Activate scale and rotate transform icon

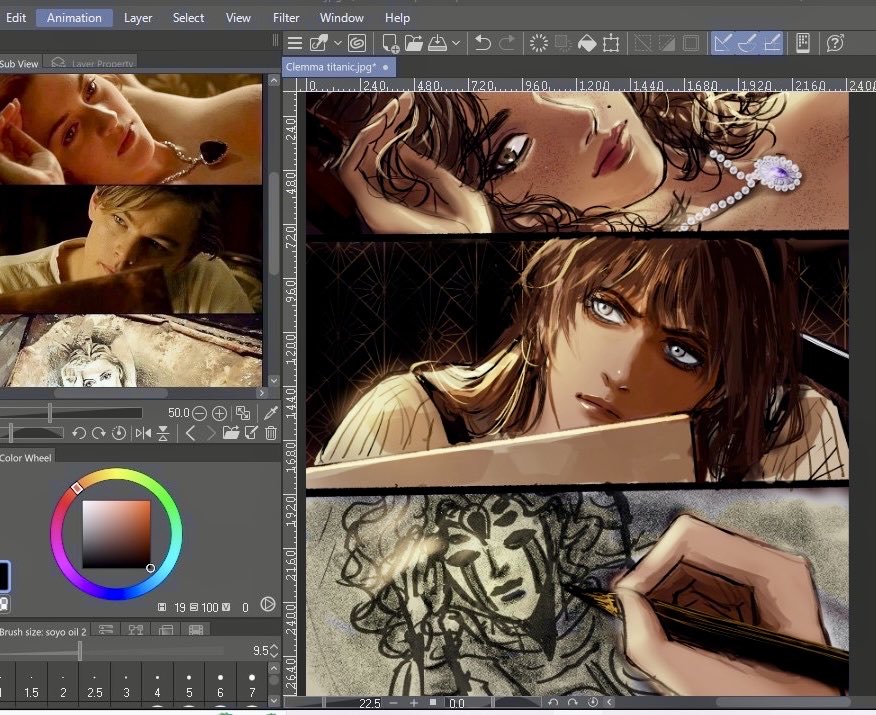611,43
